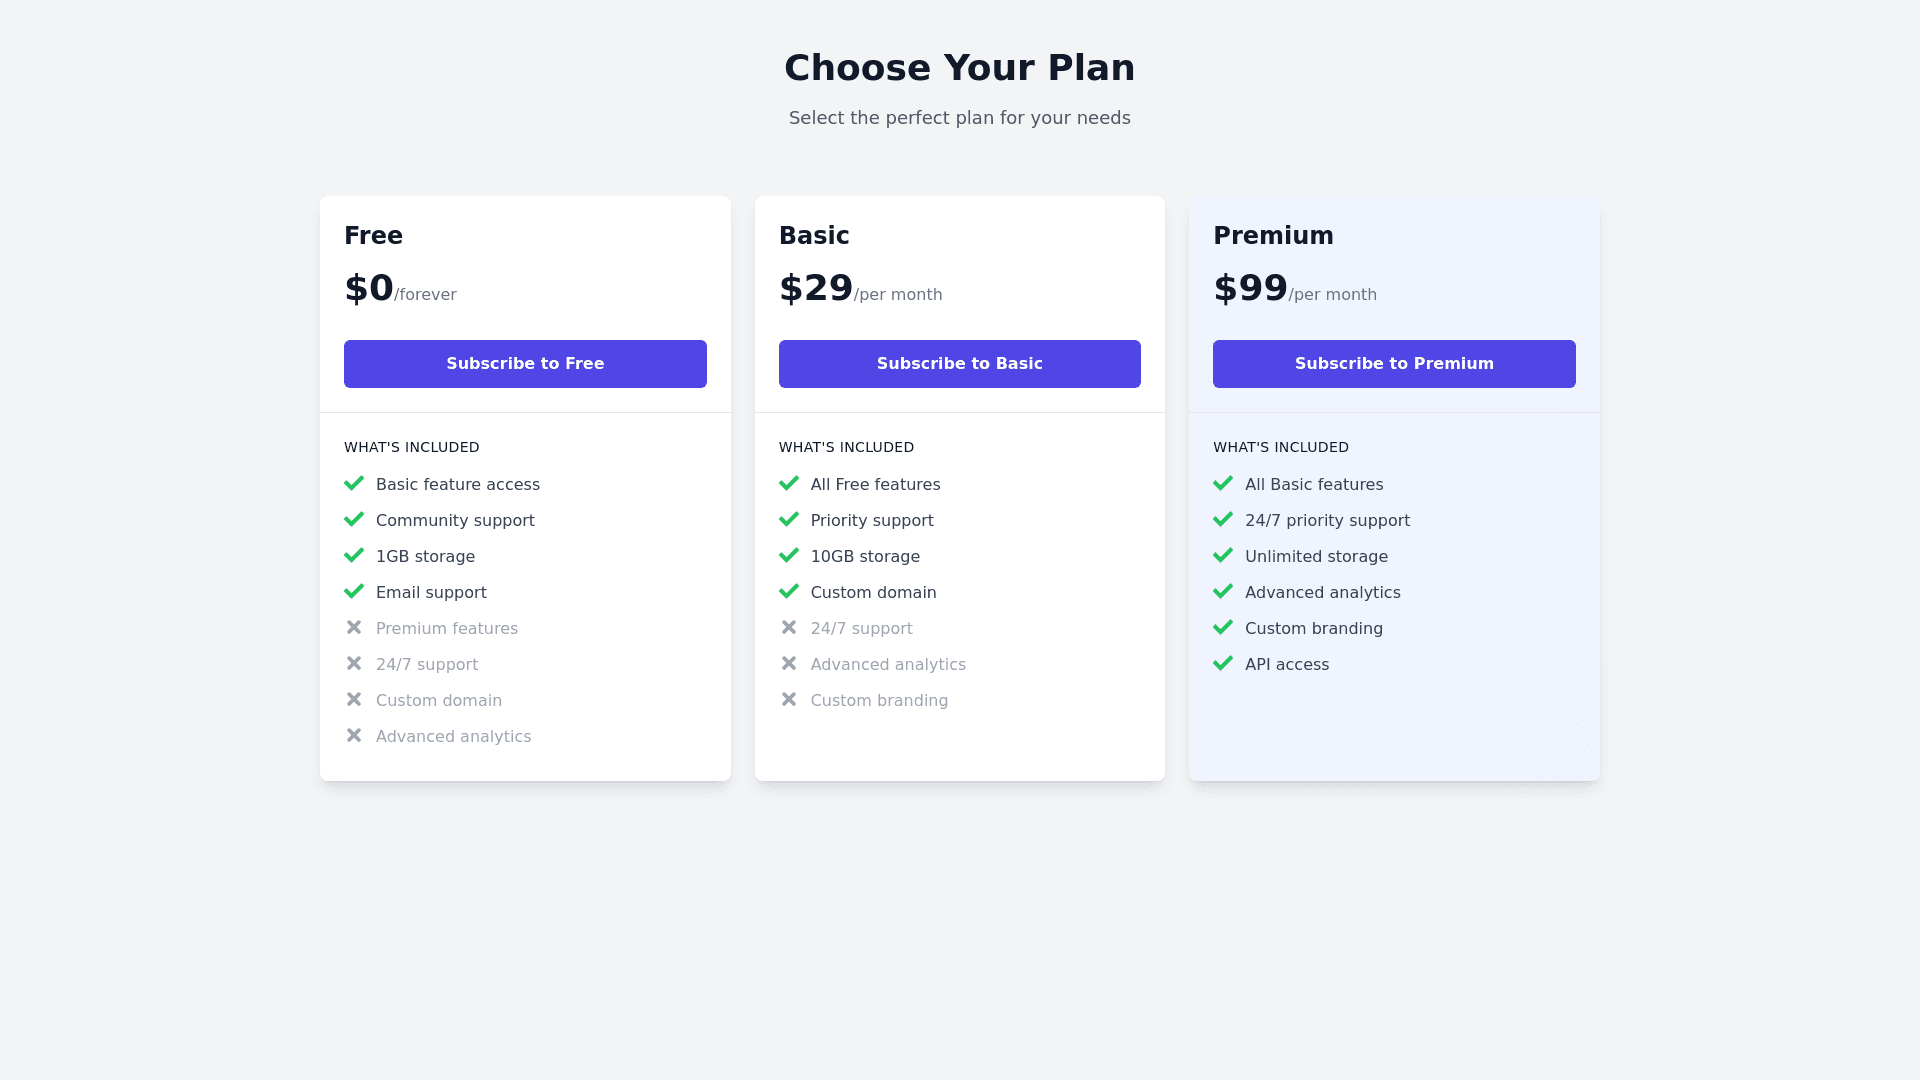The width and height of the screenshot is (1920, 1080).
Task: Click the checkmark beside Unlimited storage
Action: click(1223, 556)
